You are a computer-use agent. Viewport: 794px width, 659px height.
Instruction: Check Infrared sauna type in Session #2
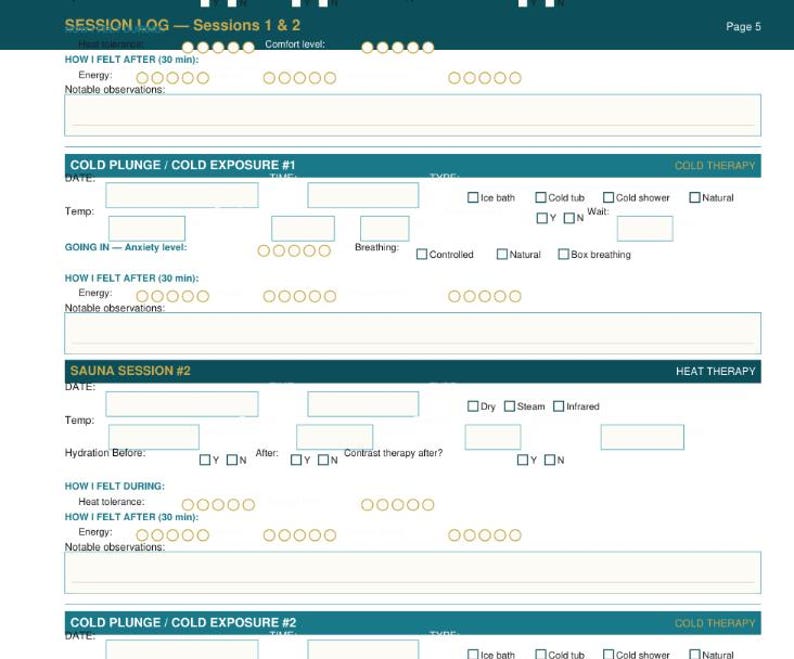pos(559,406)
